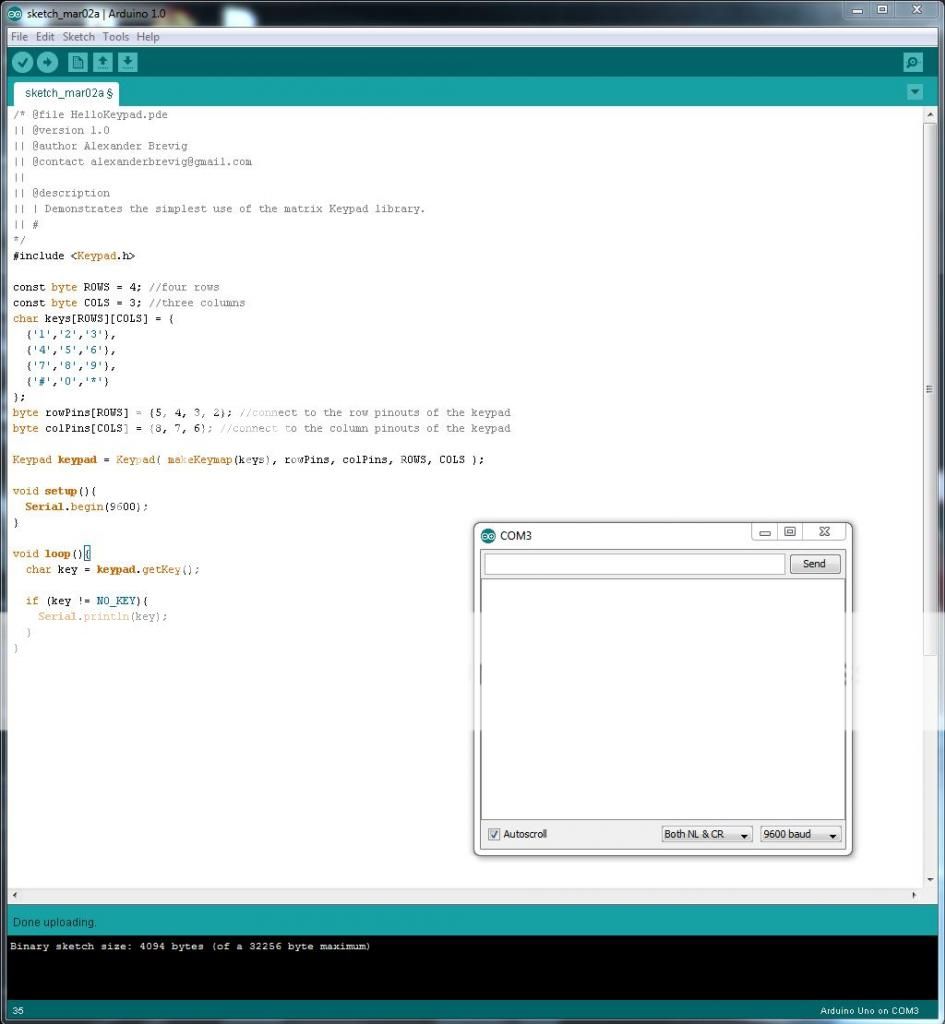Click the 'Serial.begin(9600);' code line
Screen dimensions: 945x1024
[86, 507]
